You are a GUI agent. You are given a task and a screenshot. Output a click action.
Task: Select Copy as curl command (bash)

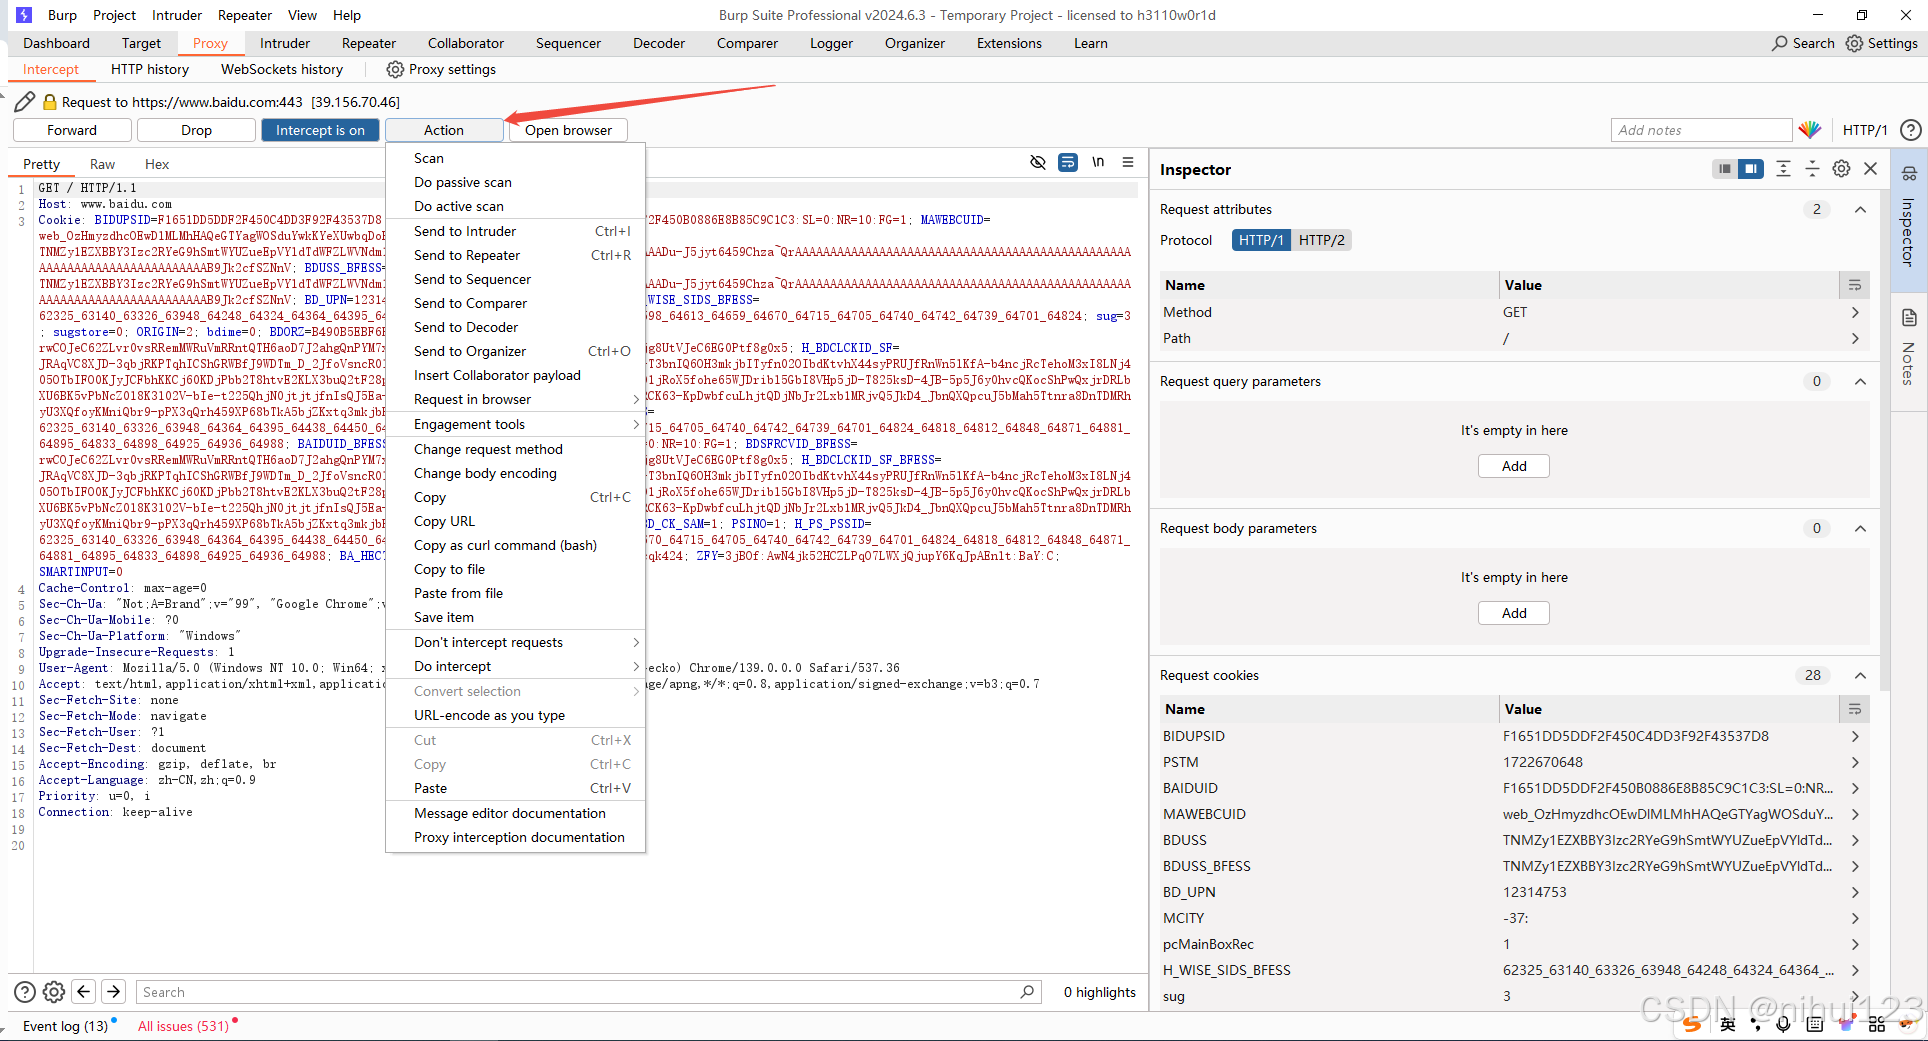tap(515, 545)
